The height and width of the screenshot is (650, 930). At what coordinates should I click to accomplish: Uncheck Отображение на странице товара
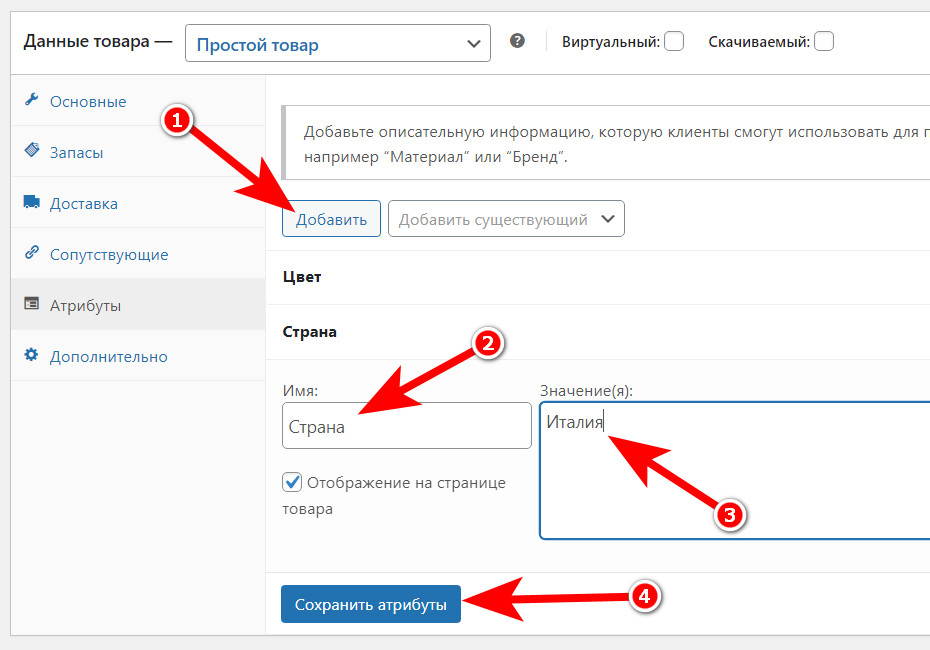coord(292,482)
